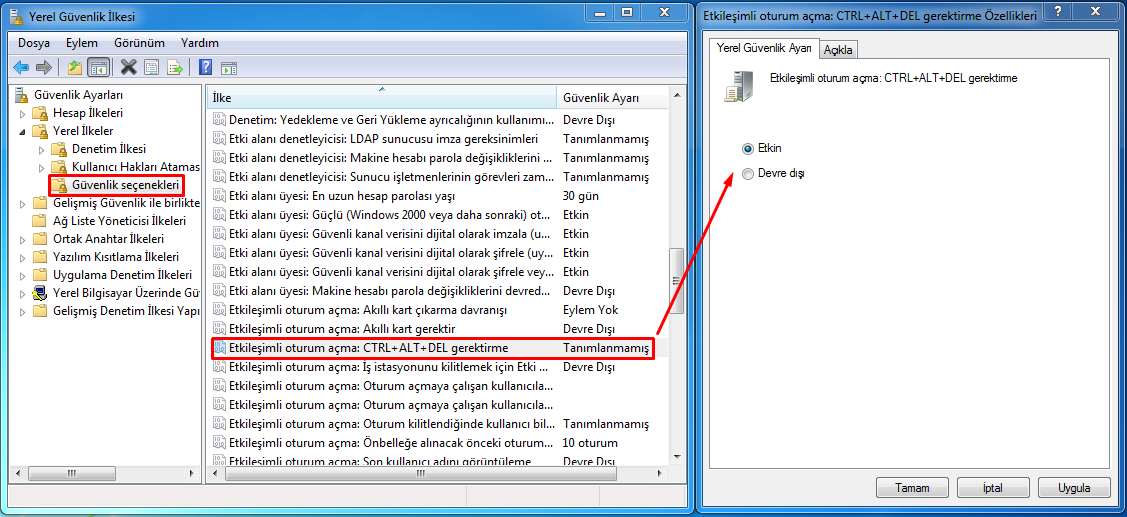Collapse the Yerel İlkeler tree node

pos(22,131)
